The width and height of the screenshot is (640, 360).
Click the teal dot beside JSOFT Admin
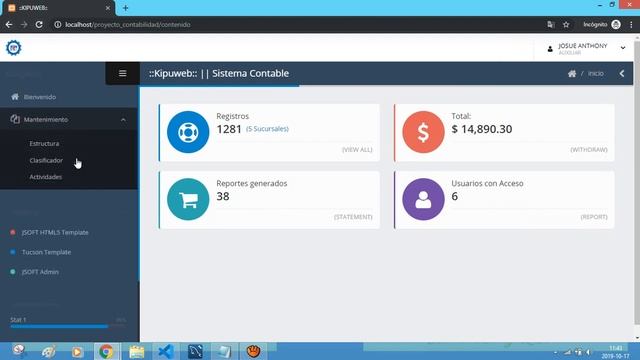13,271
